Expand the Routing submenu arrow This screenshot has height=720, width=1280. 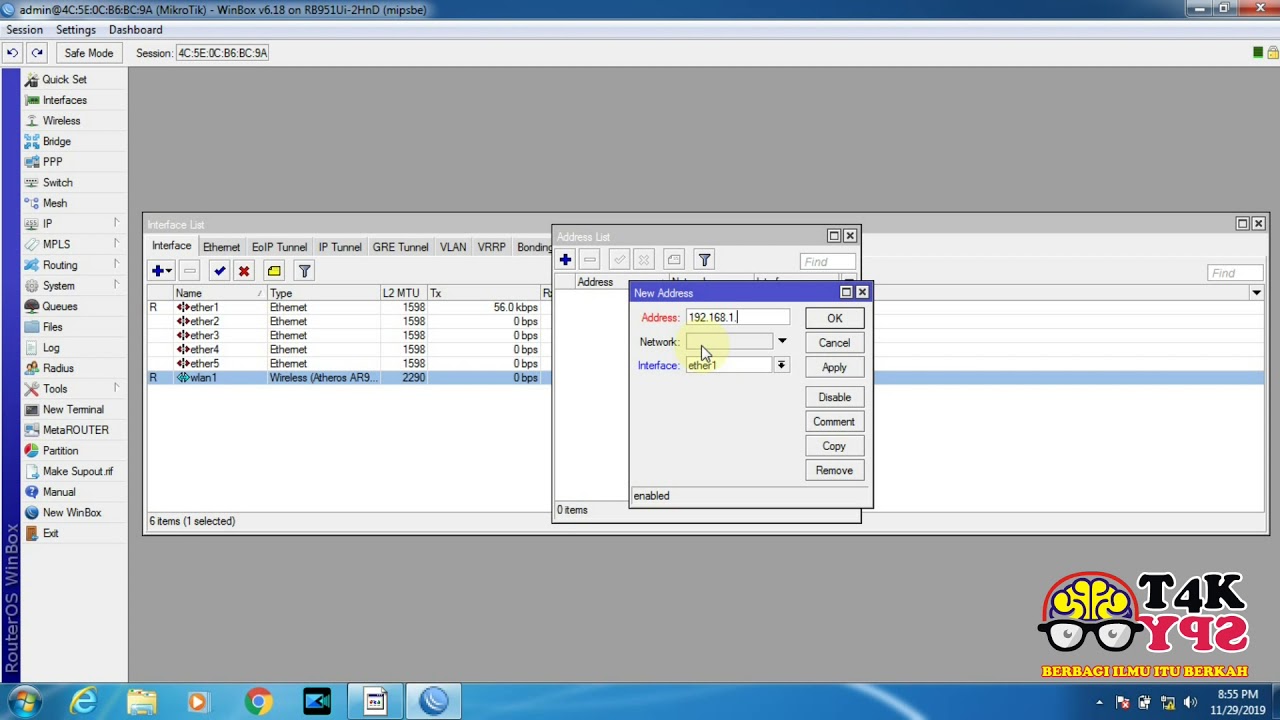click(x=116, y=264)
